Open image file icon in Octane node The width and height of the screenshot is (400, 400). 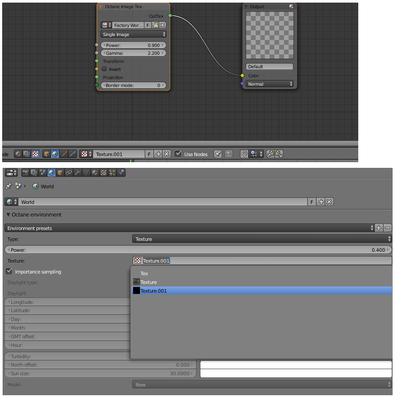pyautogui.click(x=155, y=25)
